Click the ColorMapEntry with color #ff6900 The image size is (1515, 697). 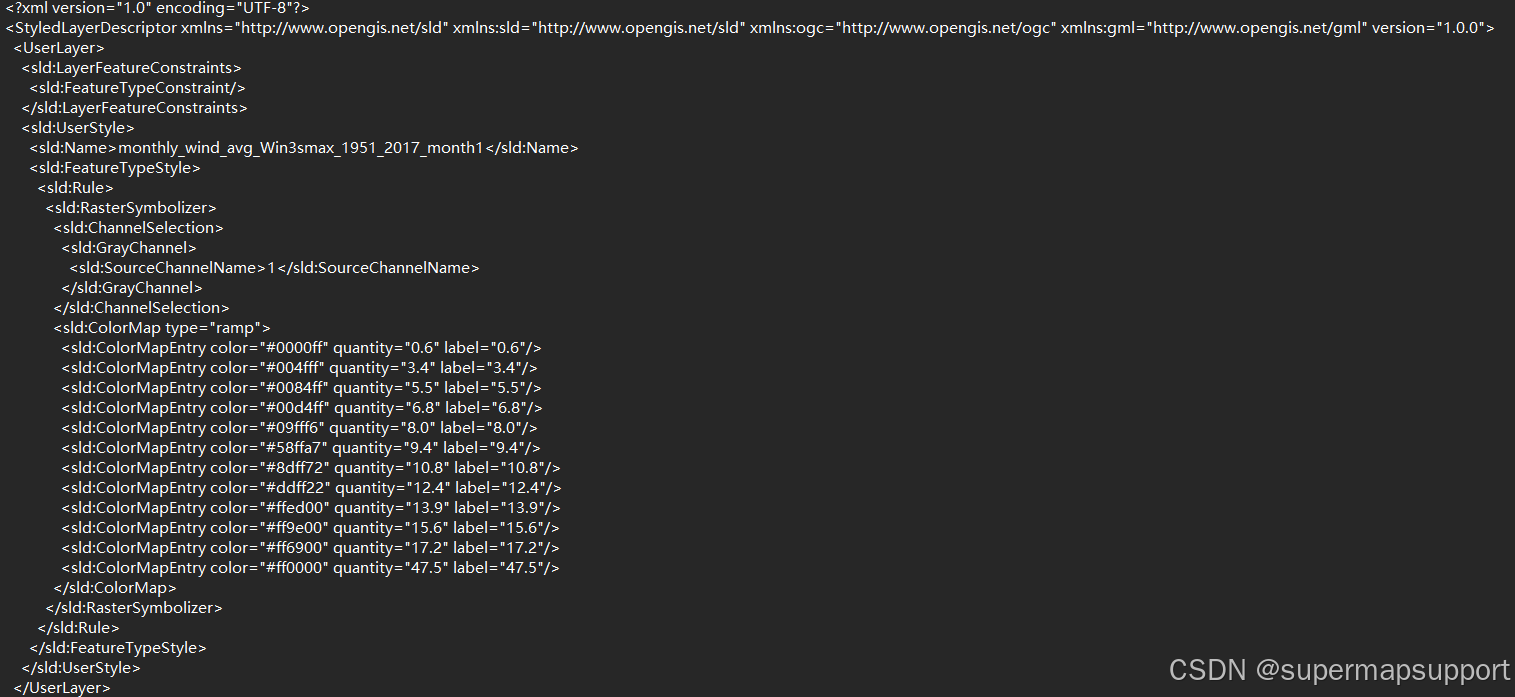310,548
